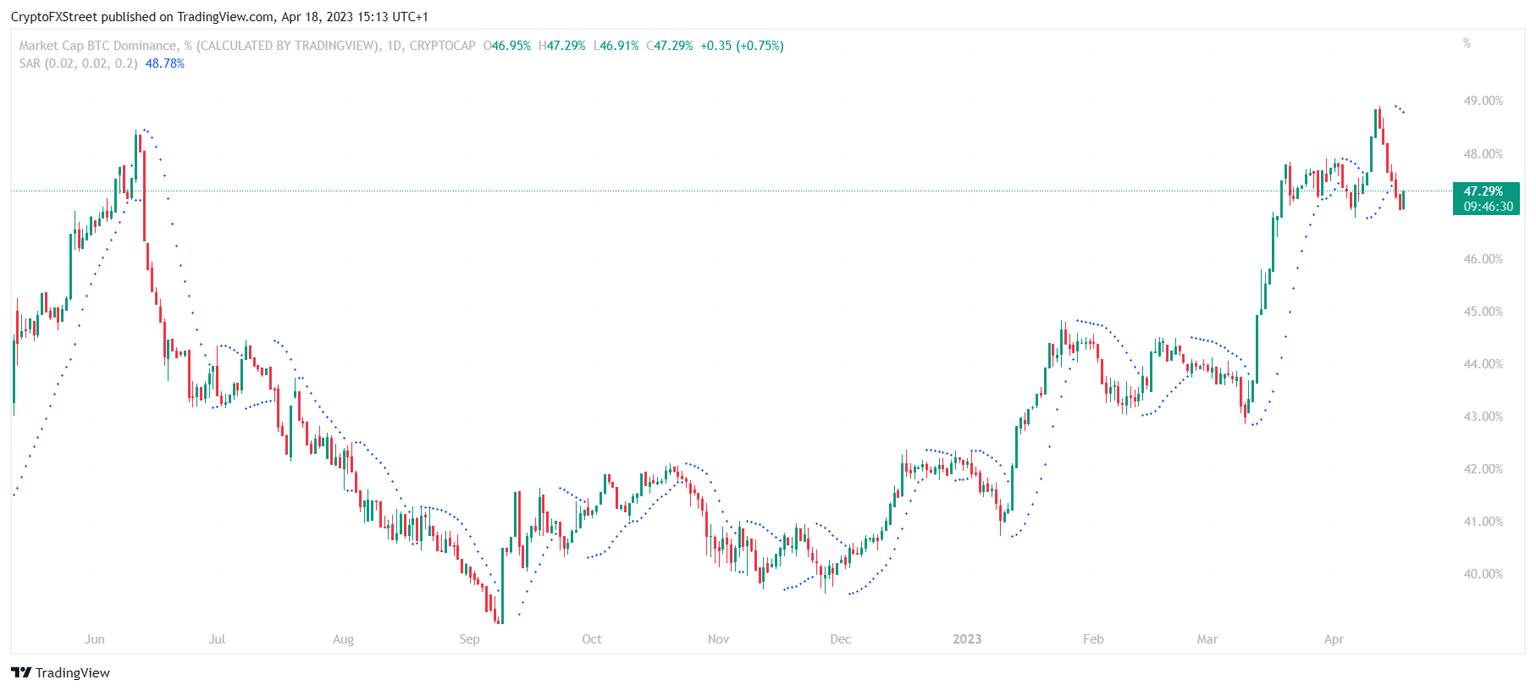
Task: Click the Apr label on time axis
Action: [1333, 638]
